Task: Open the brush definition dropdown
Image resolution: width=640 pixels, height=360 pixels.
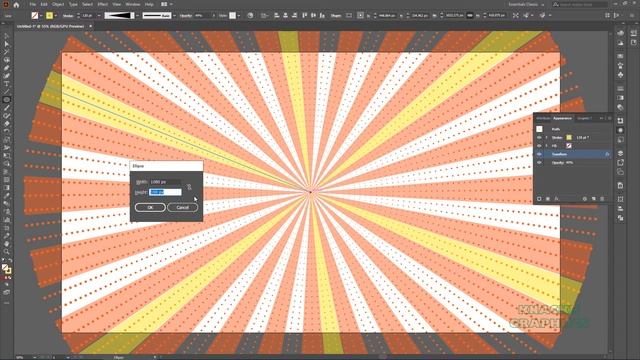Action: click(x=174, y=16)
